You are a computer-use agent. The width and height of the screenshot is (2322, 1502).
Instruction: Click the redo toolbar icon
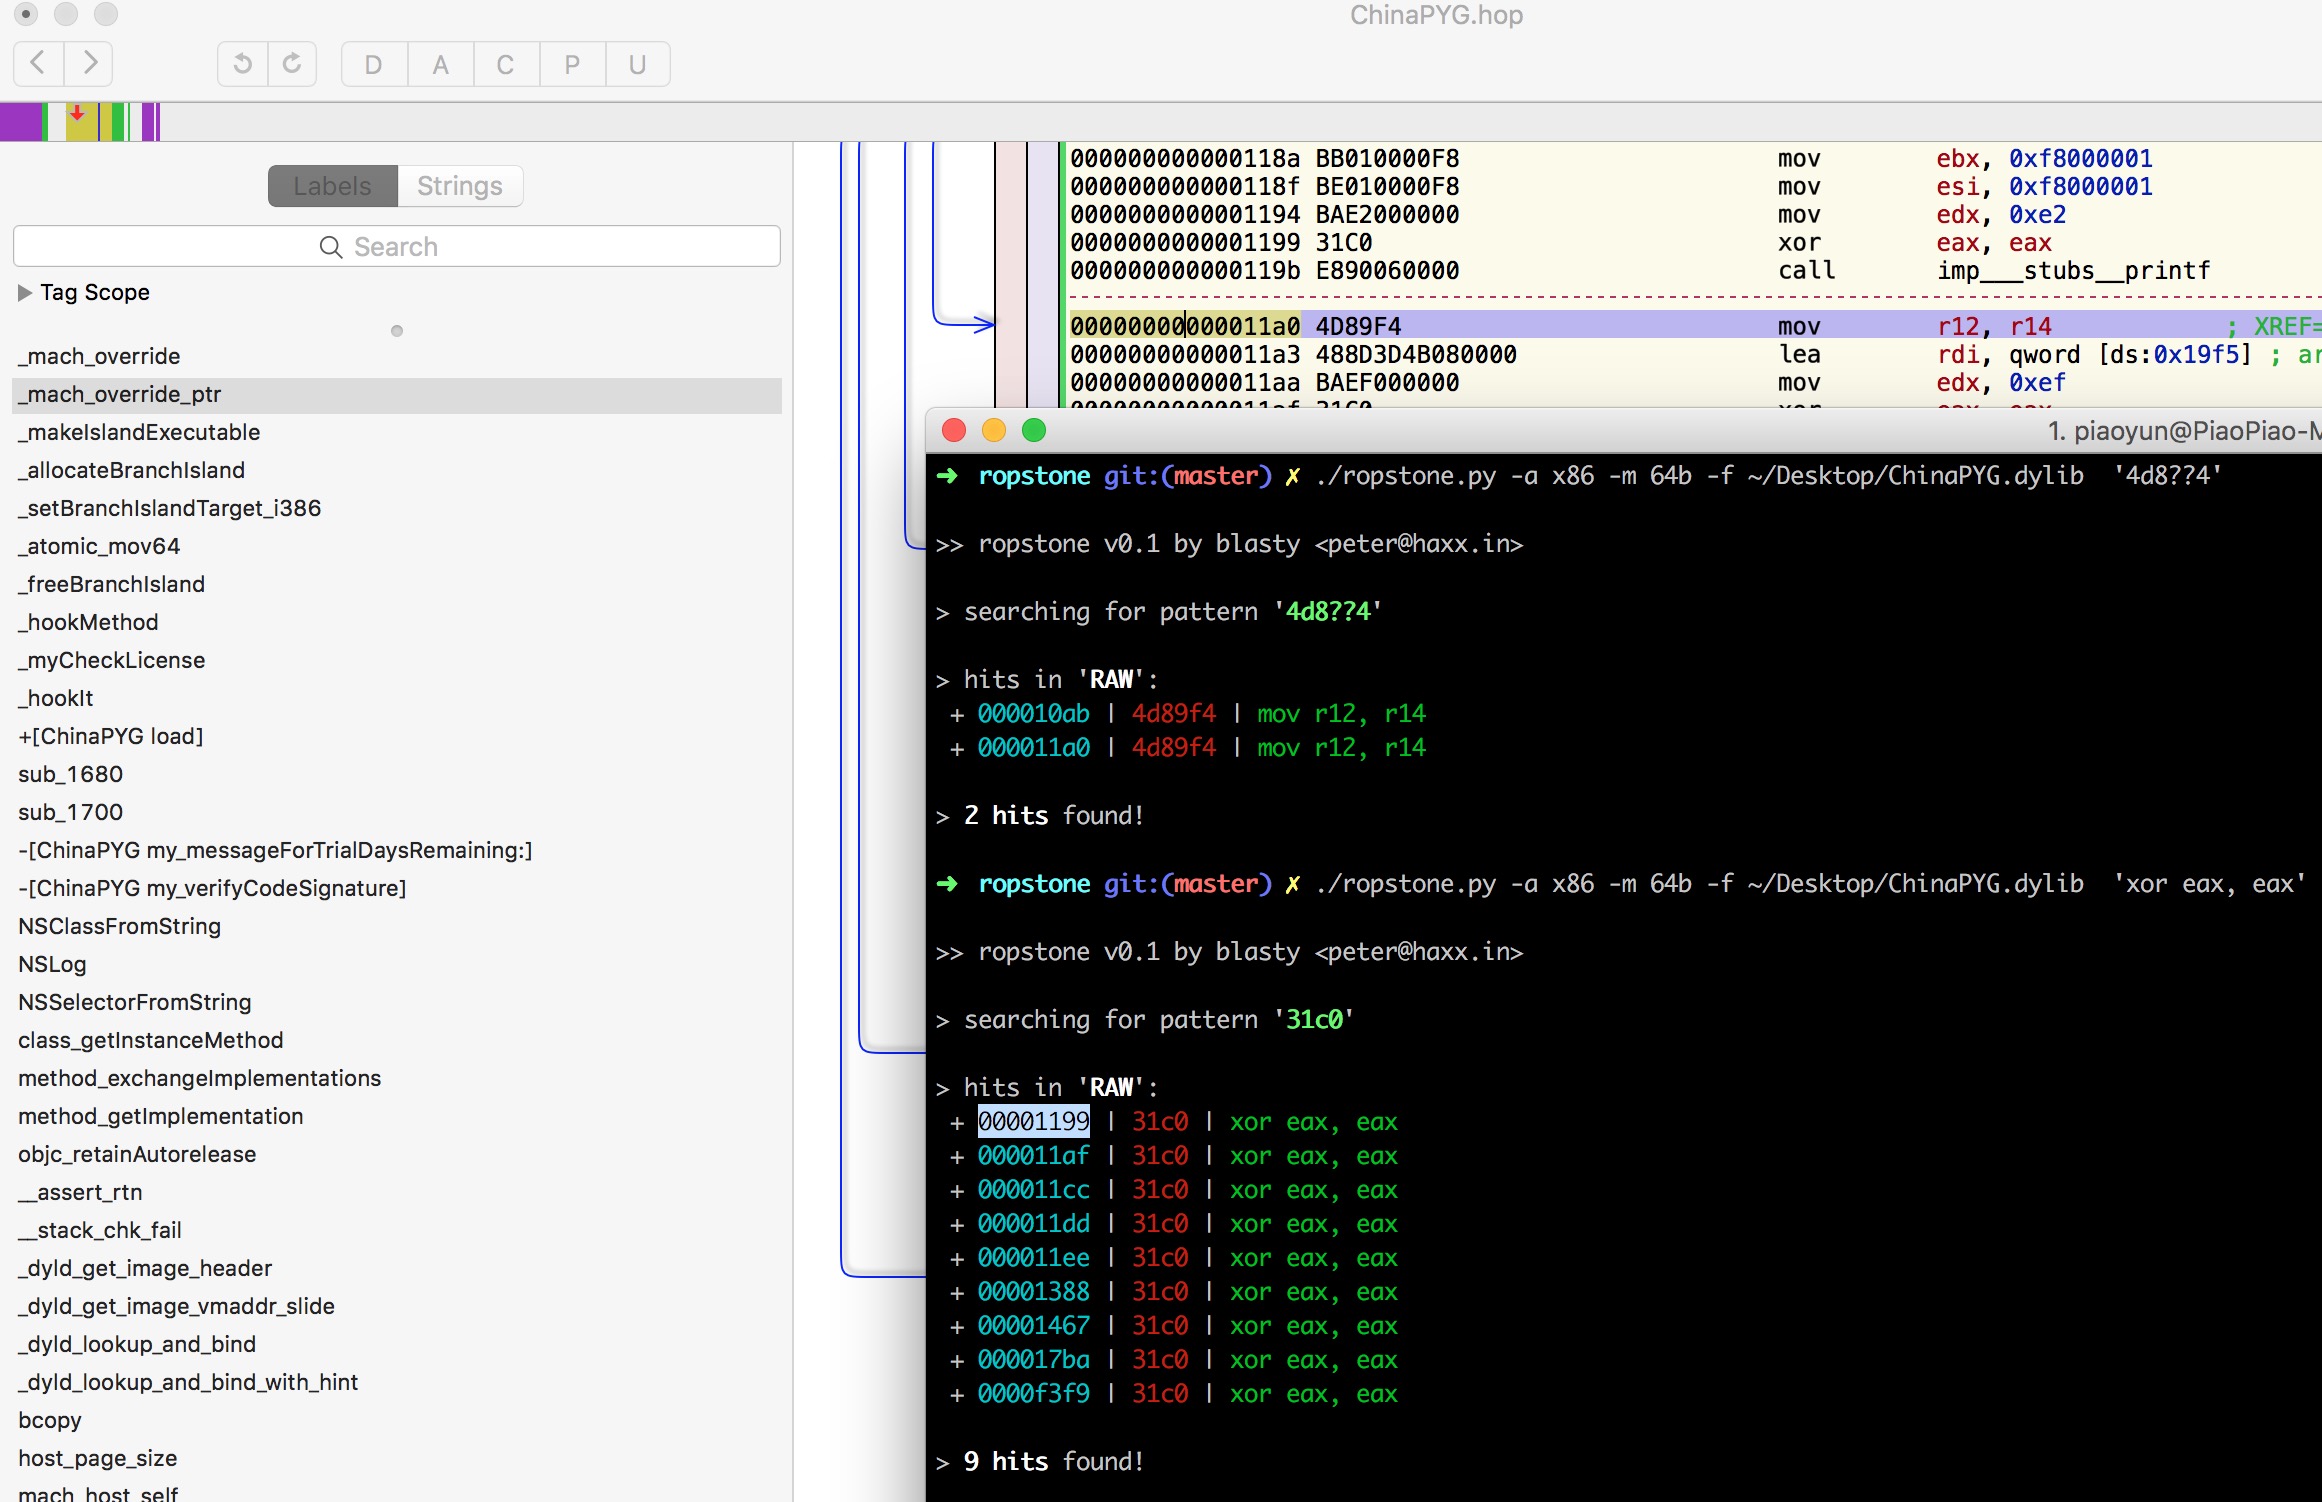click(292, 64)
